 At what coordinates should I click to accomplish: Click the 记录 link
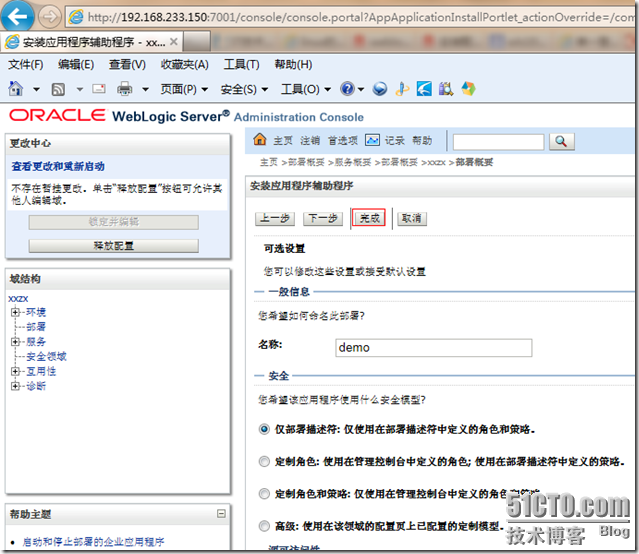pos(394,141)
